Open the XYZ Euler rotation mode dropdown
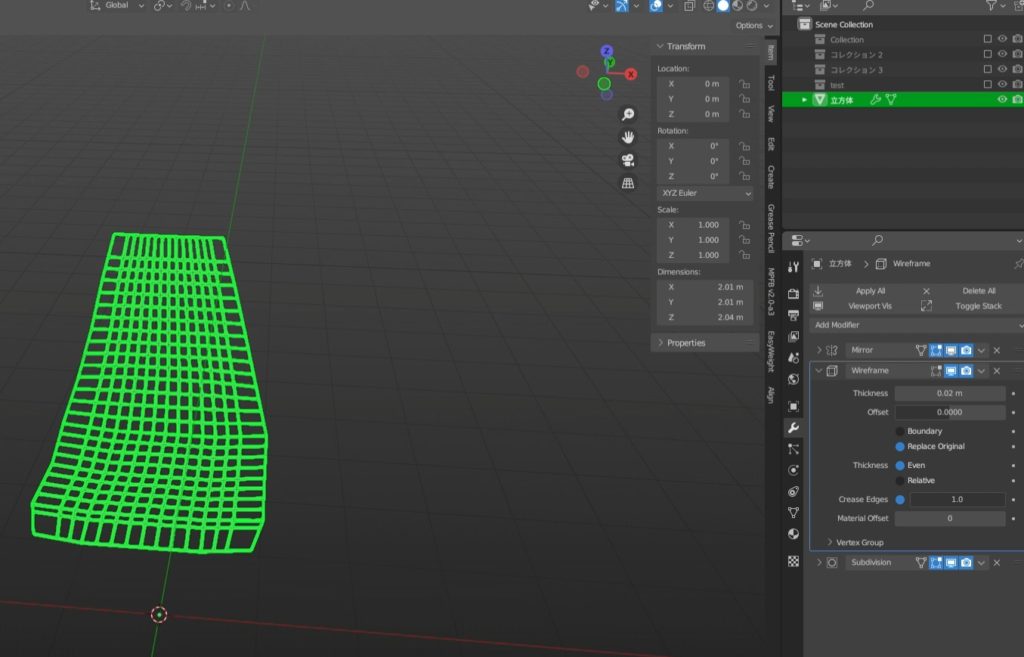The width and height of the screenshot is (1024, 657). point(705,193)
